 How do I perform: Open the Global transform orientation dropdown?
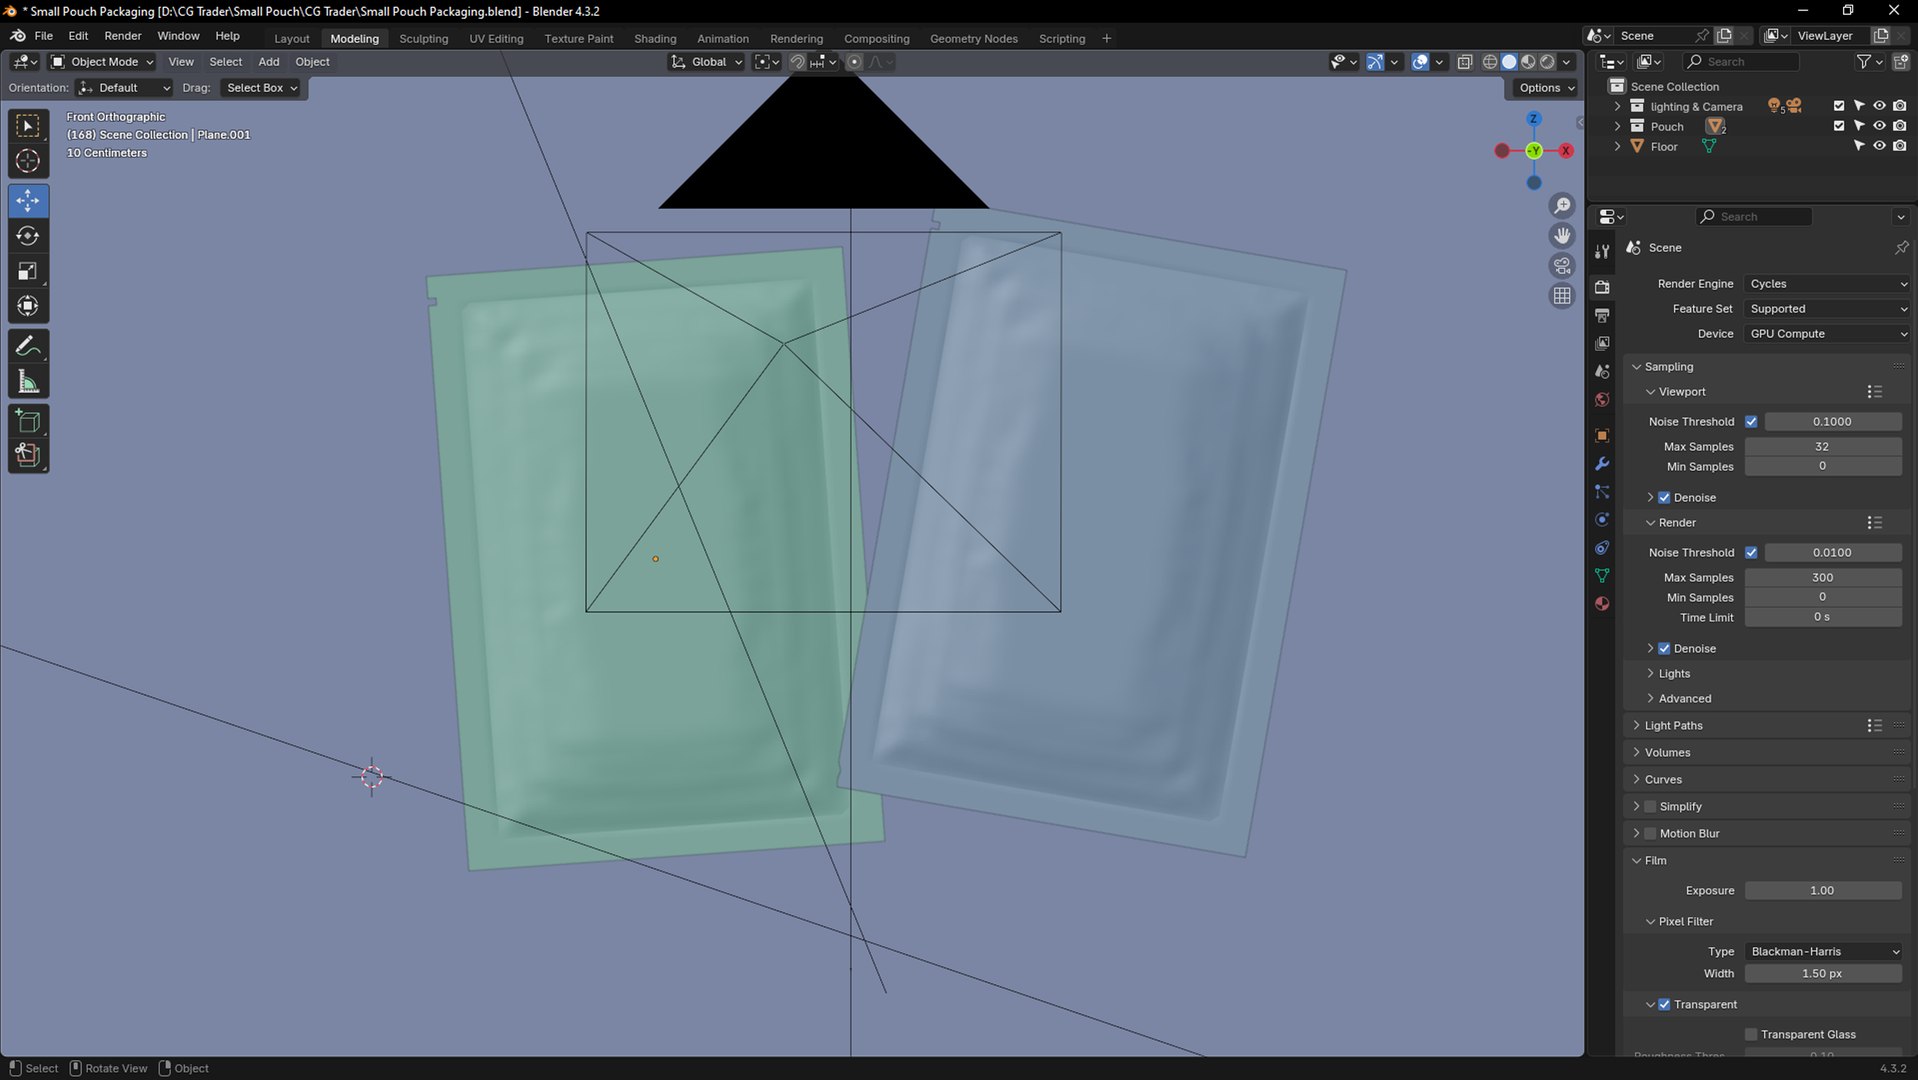tap(707, 62)
